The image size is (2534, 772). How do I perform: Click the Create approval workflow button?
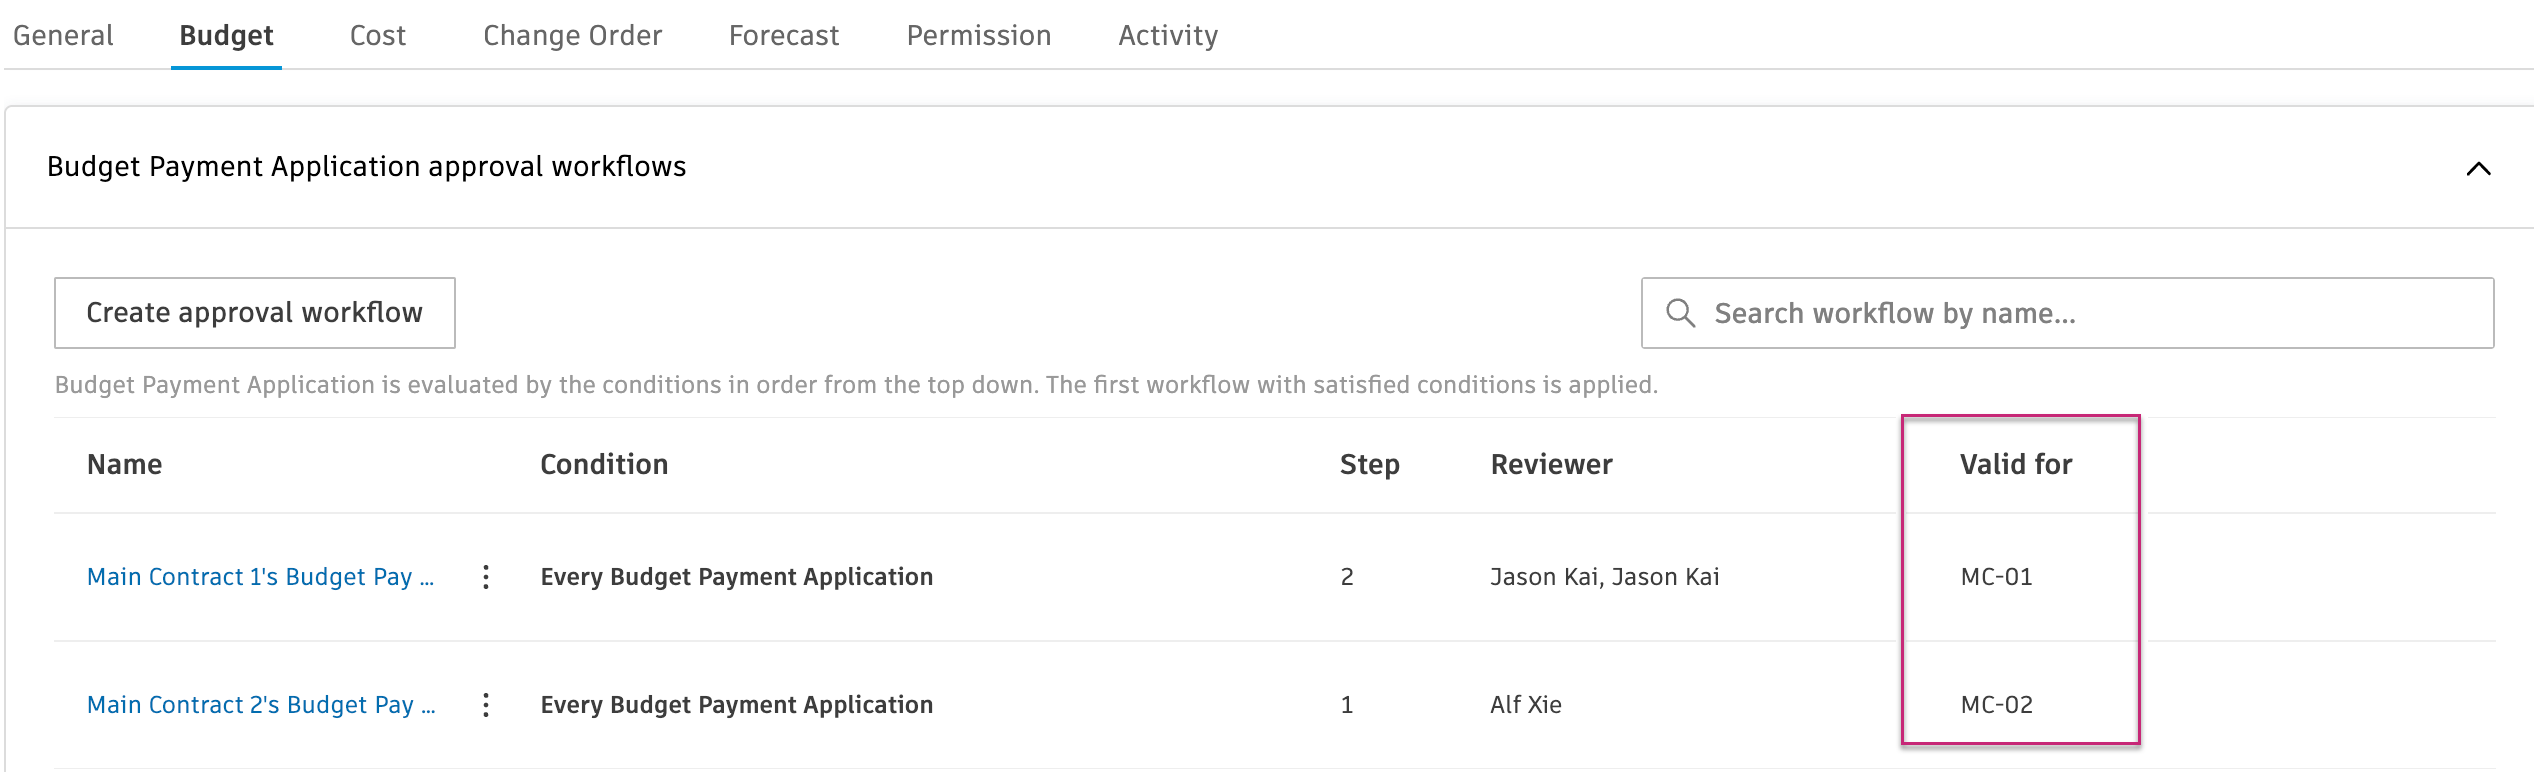tap(254, 312)
